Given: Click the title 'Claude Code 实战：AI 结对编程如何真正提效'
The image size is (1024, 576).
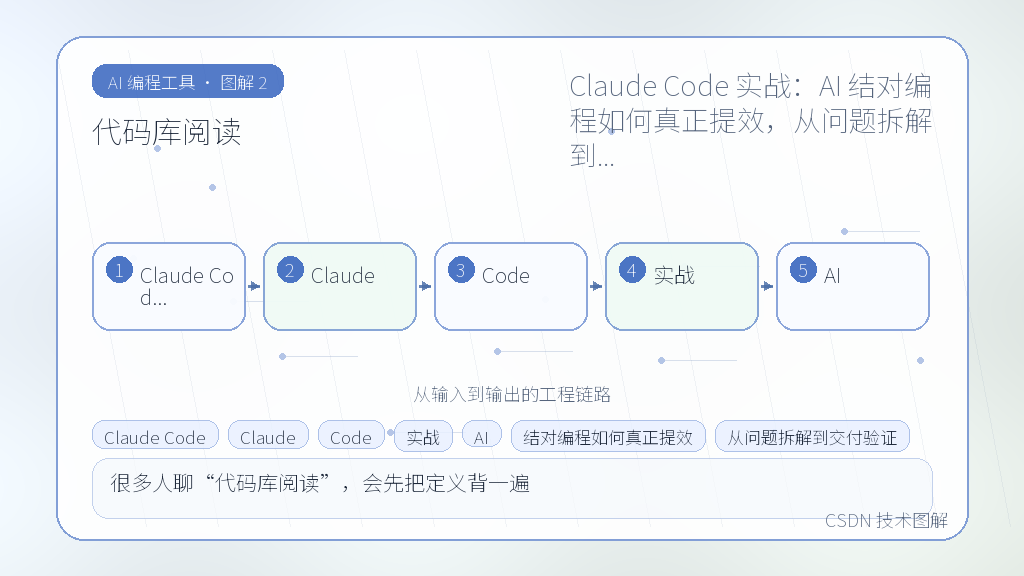Looking at the screenshot, I should pos(750,121).
